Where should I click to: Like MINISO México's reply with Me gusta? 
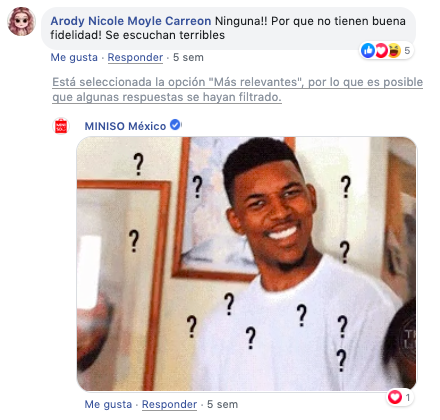[108, 404]
